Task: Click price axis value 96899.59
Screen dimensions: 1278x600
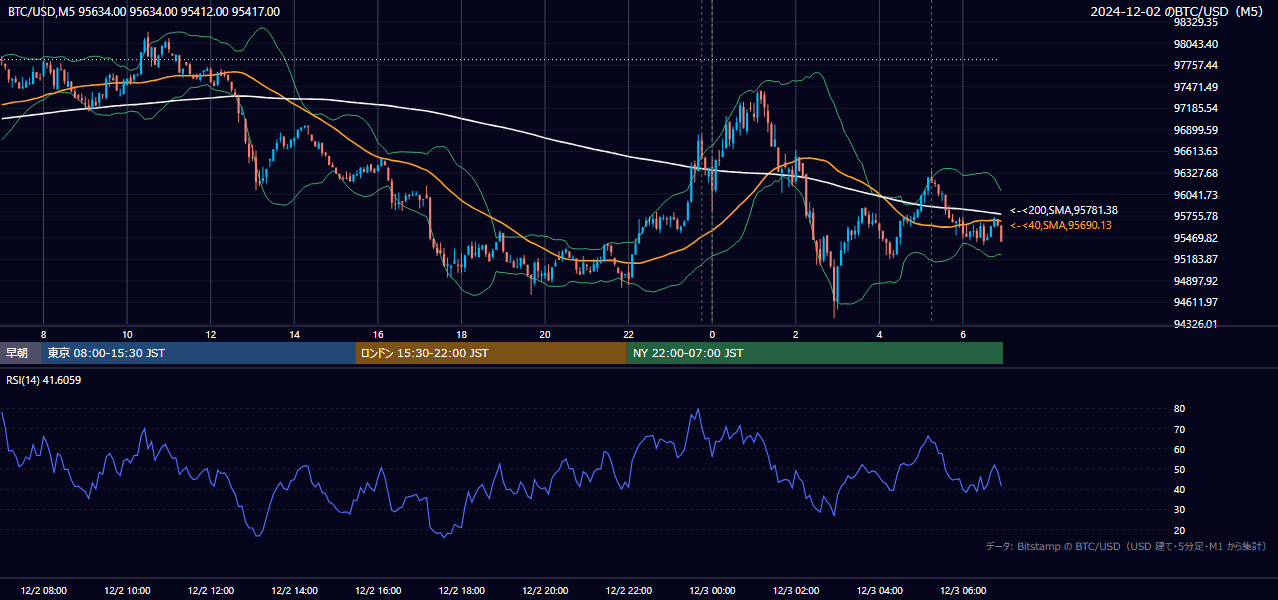Action: click(1196, 130)
